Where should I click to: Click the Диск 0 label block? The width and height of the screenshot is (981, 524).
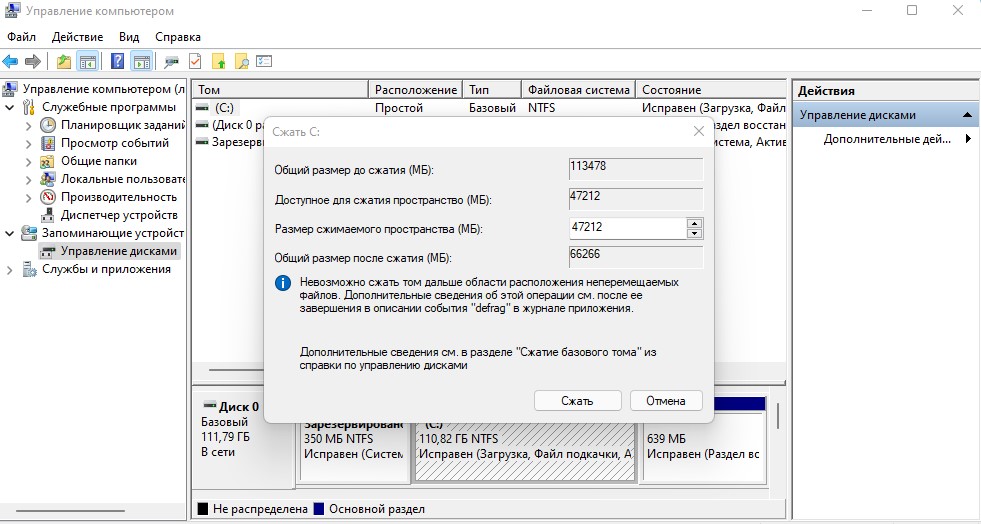(245, 438)
